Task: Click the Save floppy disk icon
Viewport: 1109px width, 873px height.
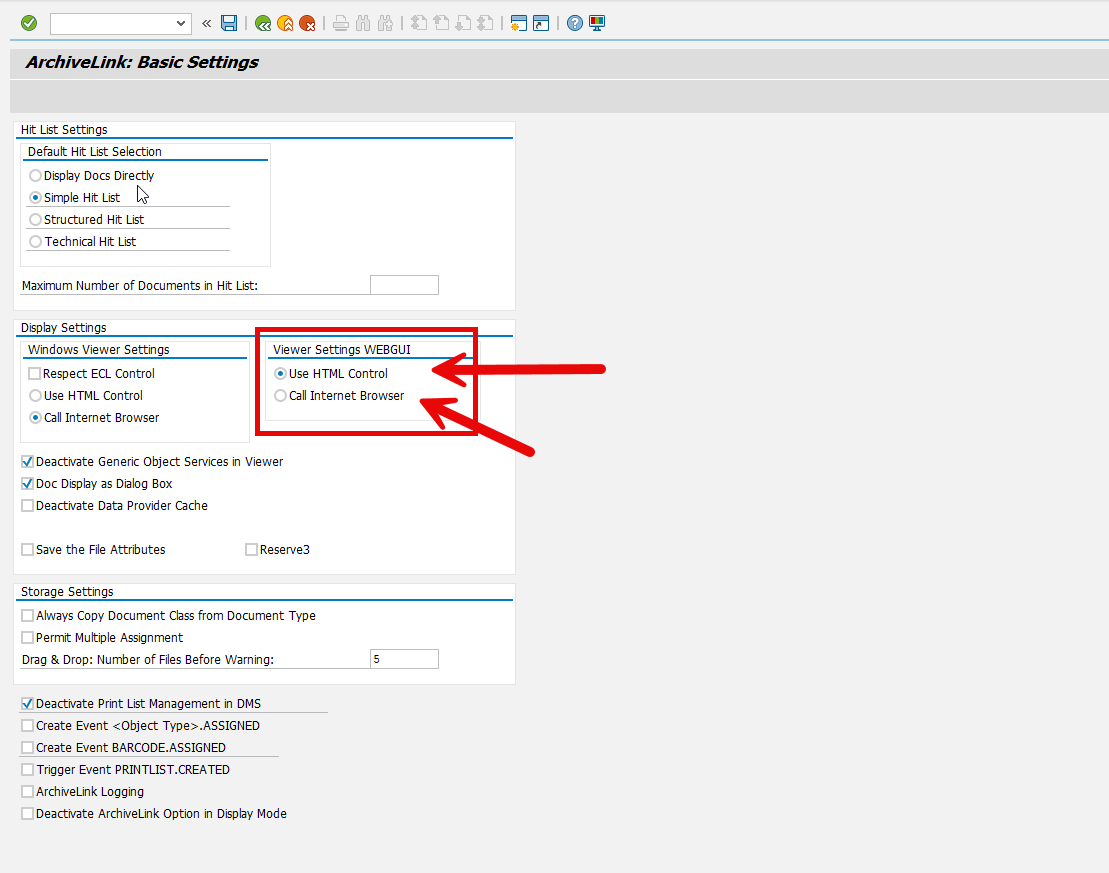Action: (229, 23)
